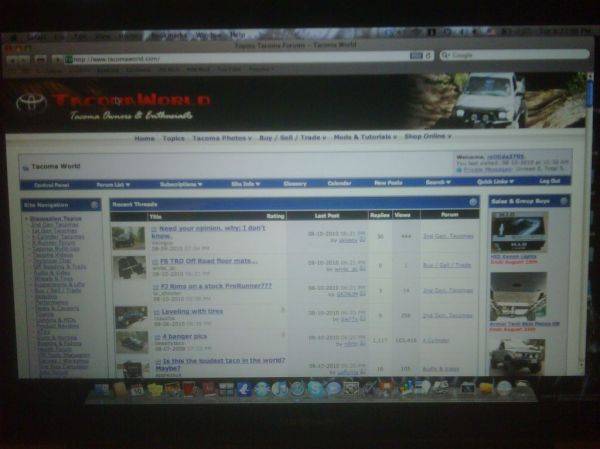This screenshot has height=449, width=600.
Task: Click the Toyota logo in the banner
Action: 31,103
